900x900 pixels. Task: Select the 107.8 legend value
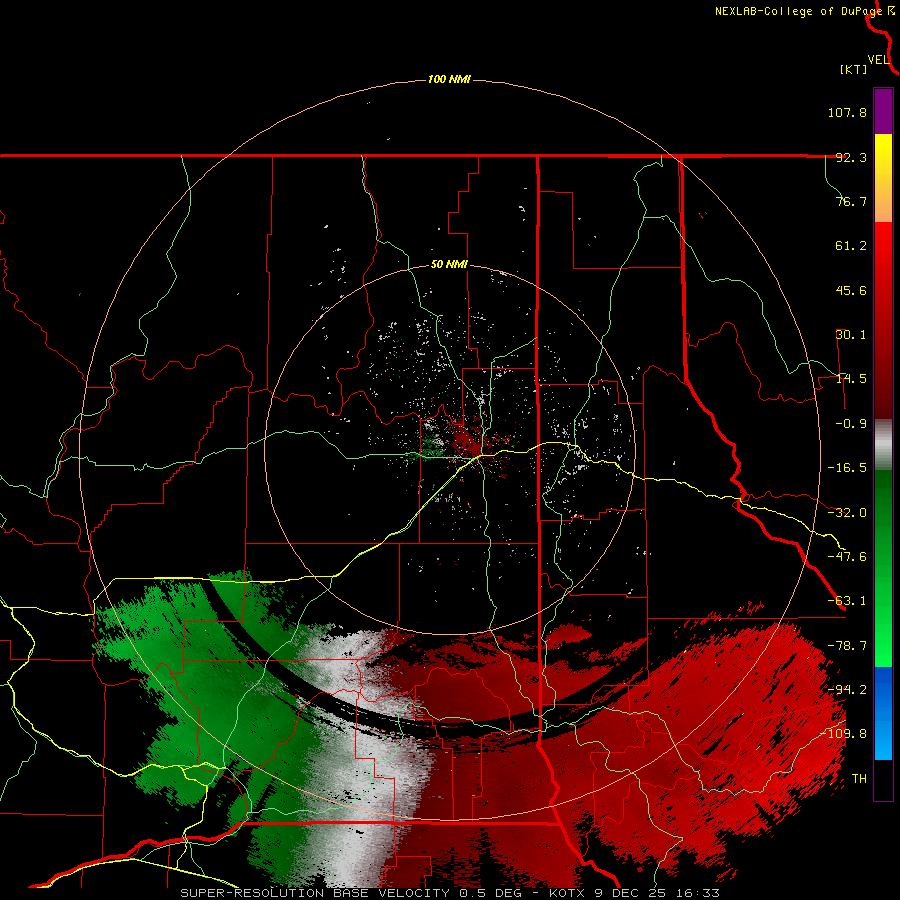pos(847,112)
